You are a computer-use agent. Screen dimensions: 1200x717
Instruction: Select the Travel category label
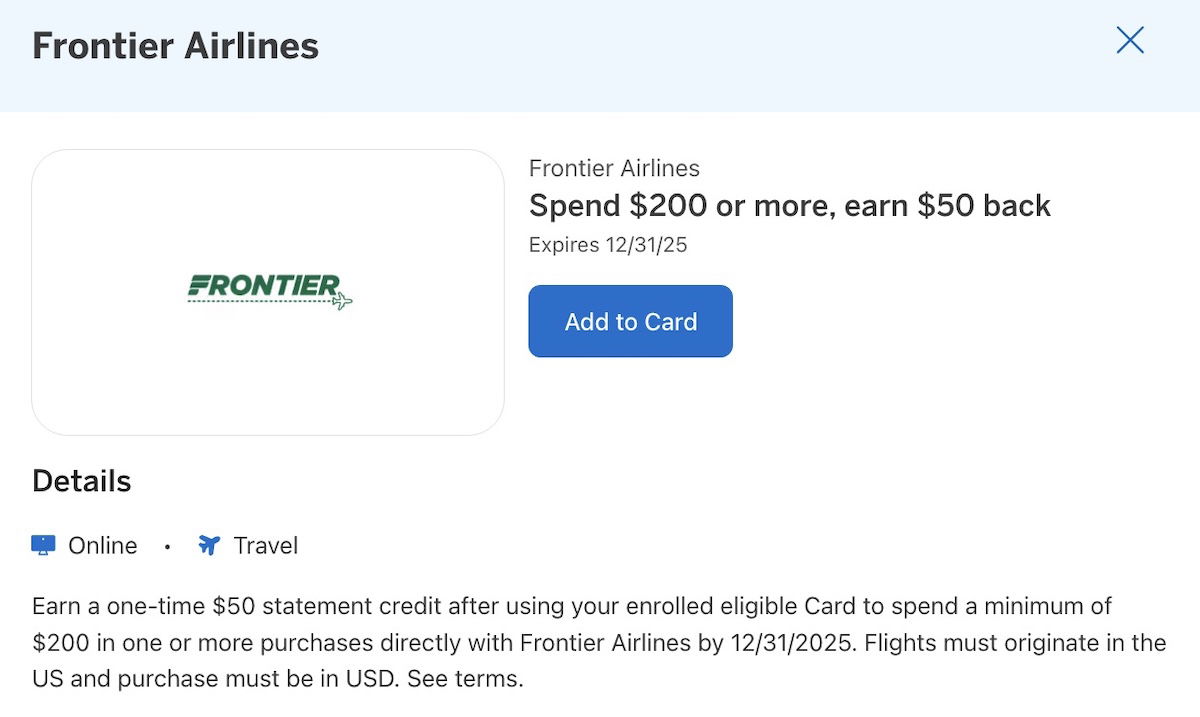point(266,545)
